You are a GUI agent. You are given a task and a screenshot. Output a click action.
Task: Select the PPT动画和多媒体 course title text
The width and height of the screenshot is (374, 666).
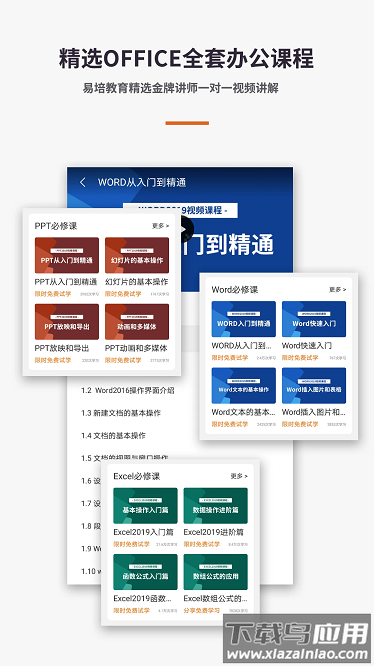coord(136,348)
